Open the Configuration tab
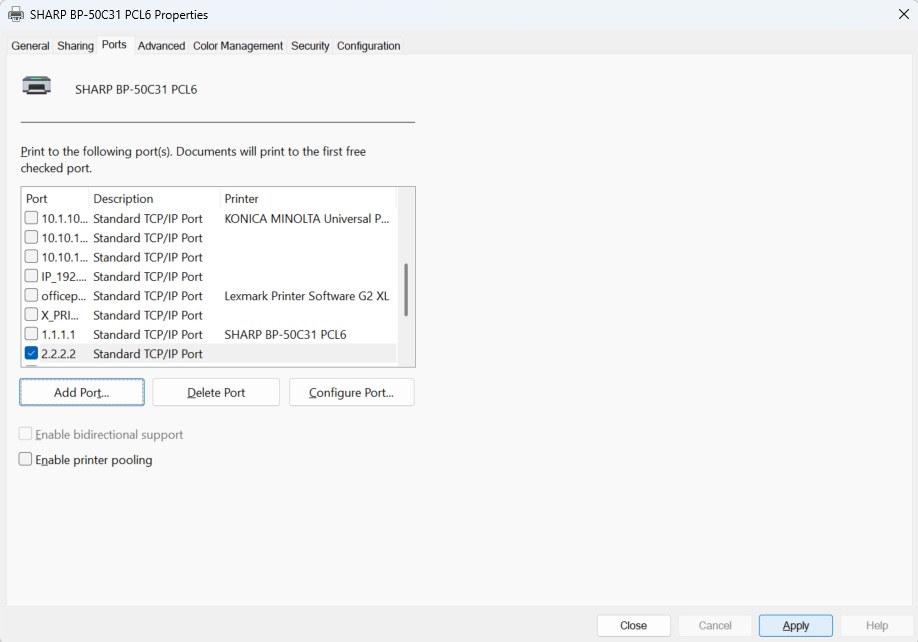 pyautogui.click(x=368, y=46)
